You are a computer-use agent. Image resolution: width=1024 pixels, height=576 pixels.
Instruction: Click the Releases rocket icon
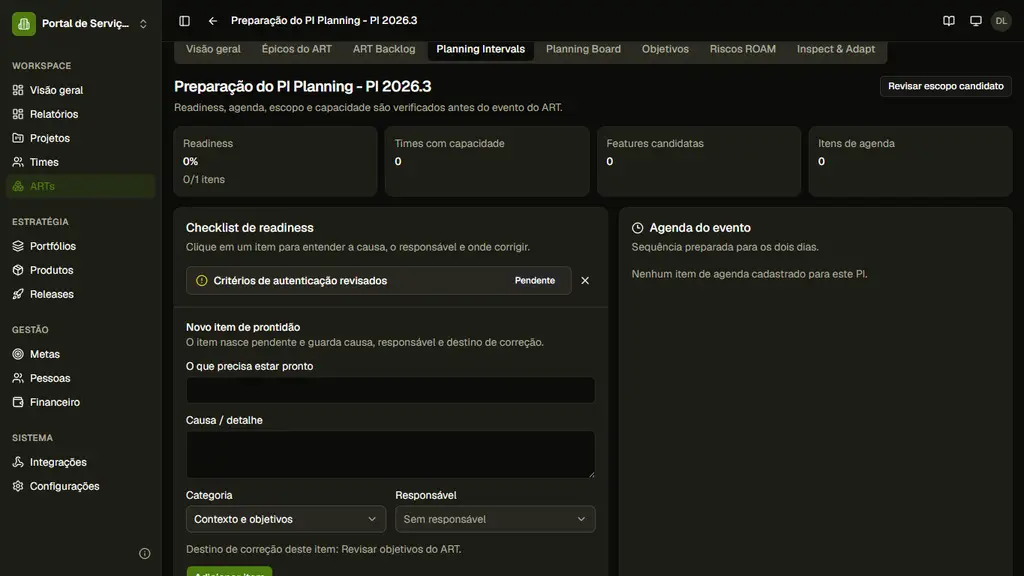pos(18,294)
